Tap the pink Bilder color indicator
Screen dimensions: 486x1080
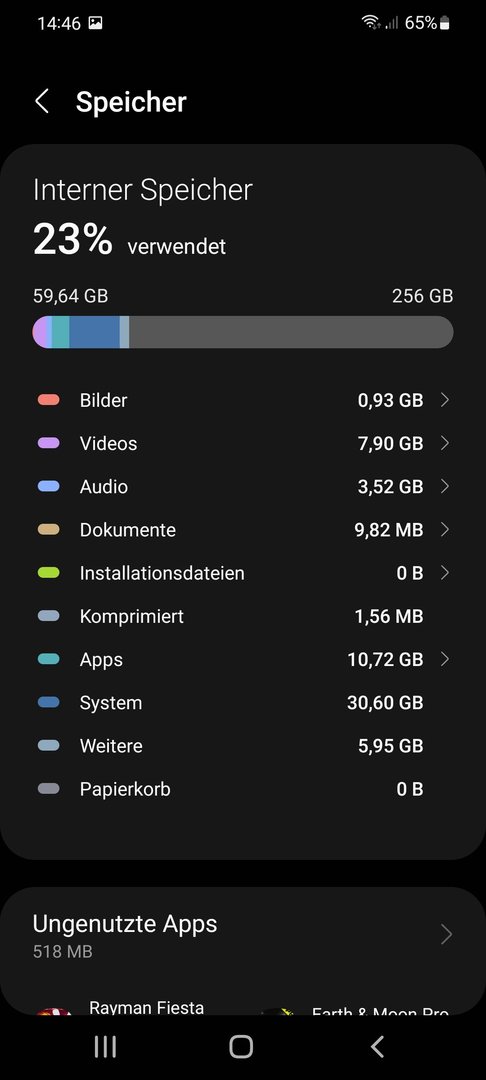(48, 400)
